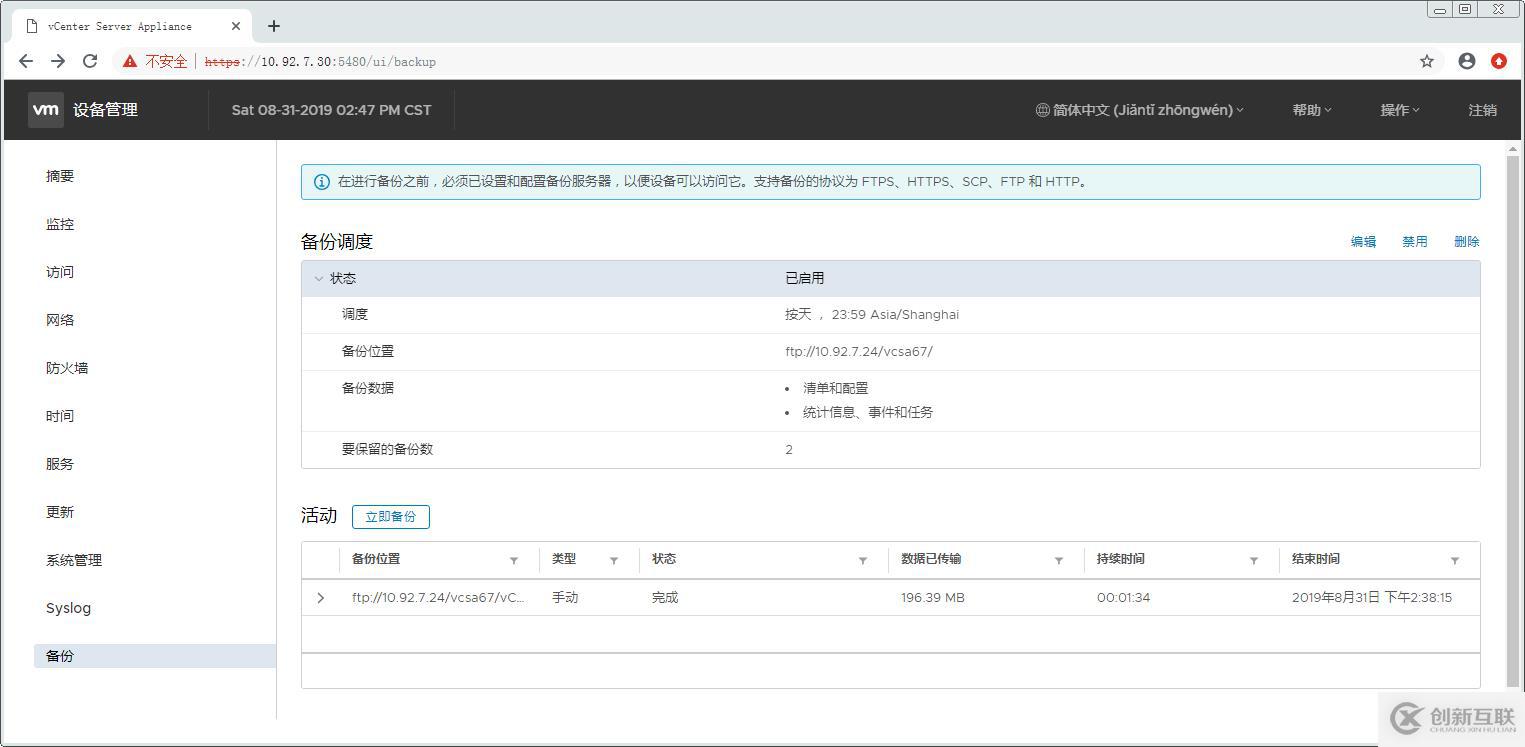Open the 操作 dropdown menu
1525x747 pixels.
pyautogui.click(x=1398, y=110)
